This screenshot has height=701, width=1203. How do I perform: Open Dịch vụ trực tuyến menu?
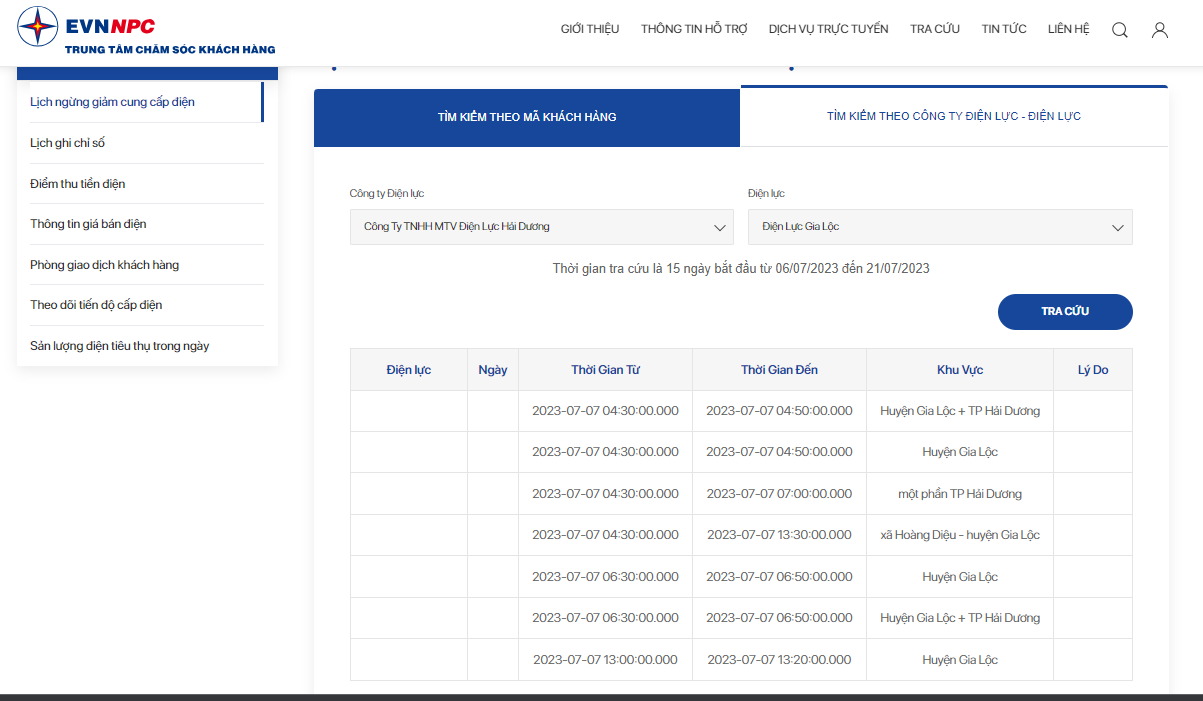828,29
